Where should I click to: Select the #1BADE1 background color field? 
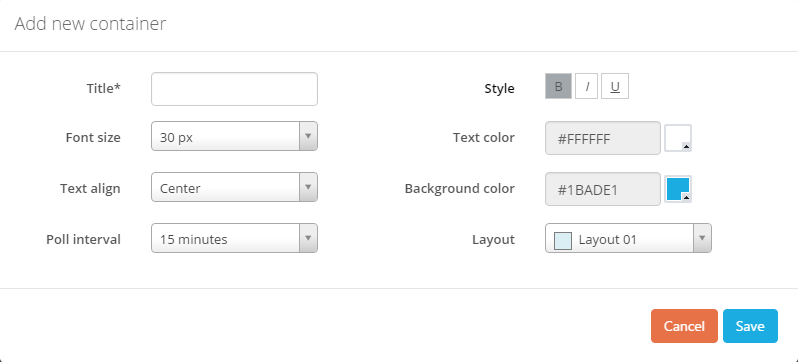[603, 189]
